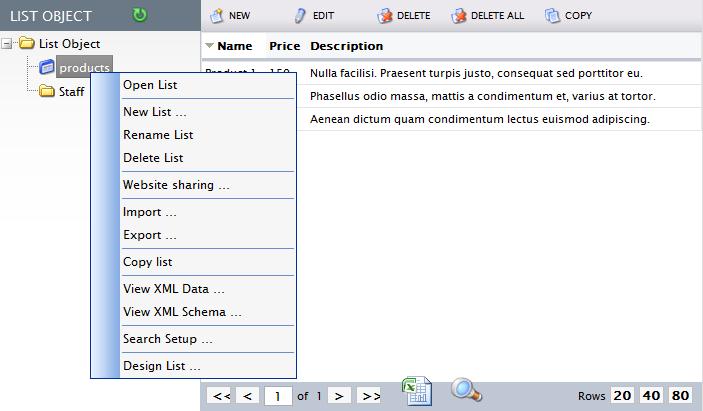Screen dimensions: 703x411
Task: Click the New record toolbar button
Action: 230,15
